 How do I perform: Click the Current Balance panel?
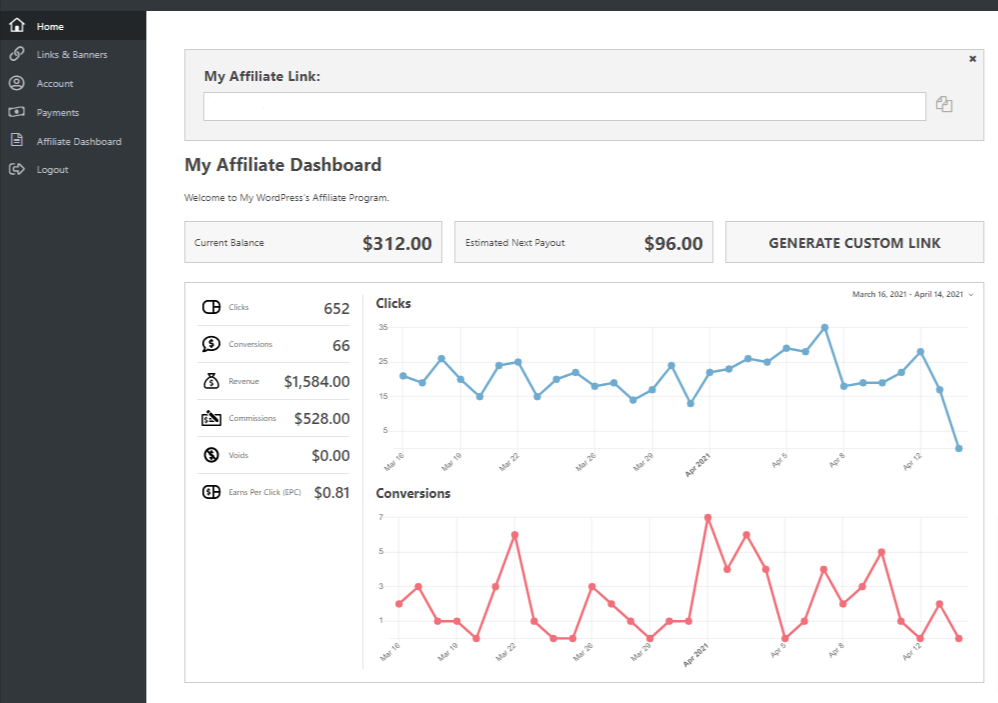click(x=313, y=242)
